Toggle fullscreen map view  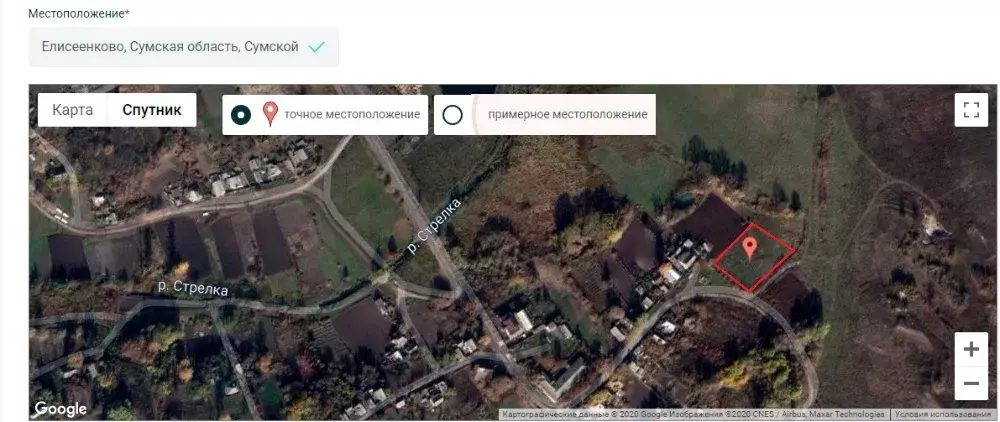point(971,110)
